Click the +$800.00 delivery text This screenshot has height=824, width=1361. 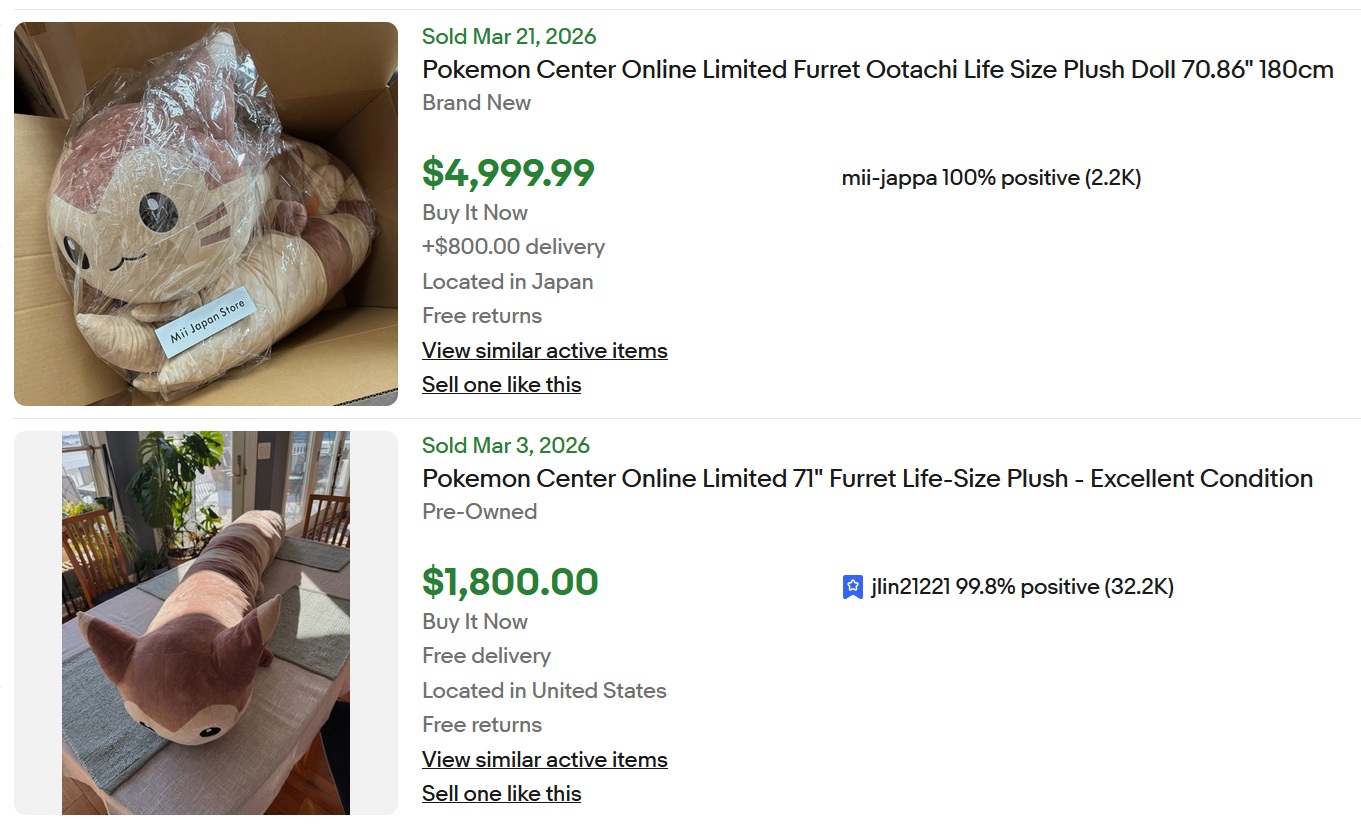(x=513, y=247)
